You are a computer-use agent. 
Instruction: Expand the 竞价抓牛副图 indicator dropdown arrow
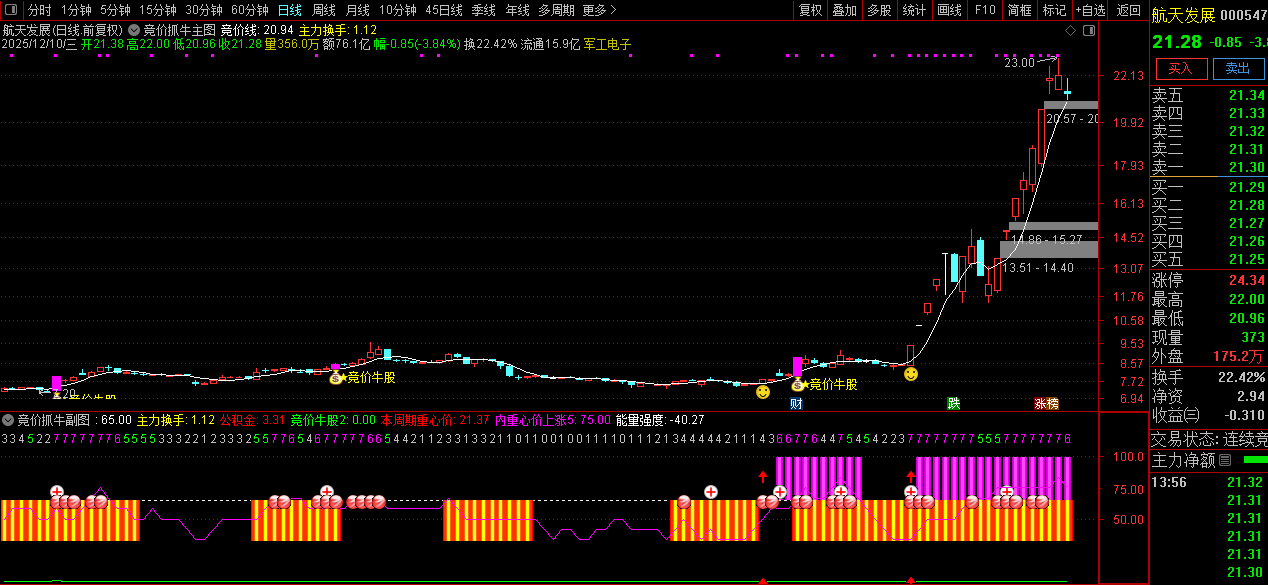[8, 420]
